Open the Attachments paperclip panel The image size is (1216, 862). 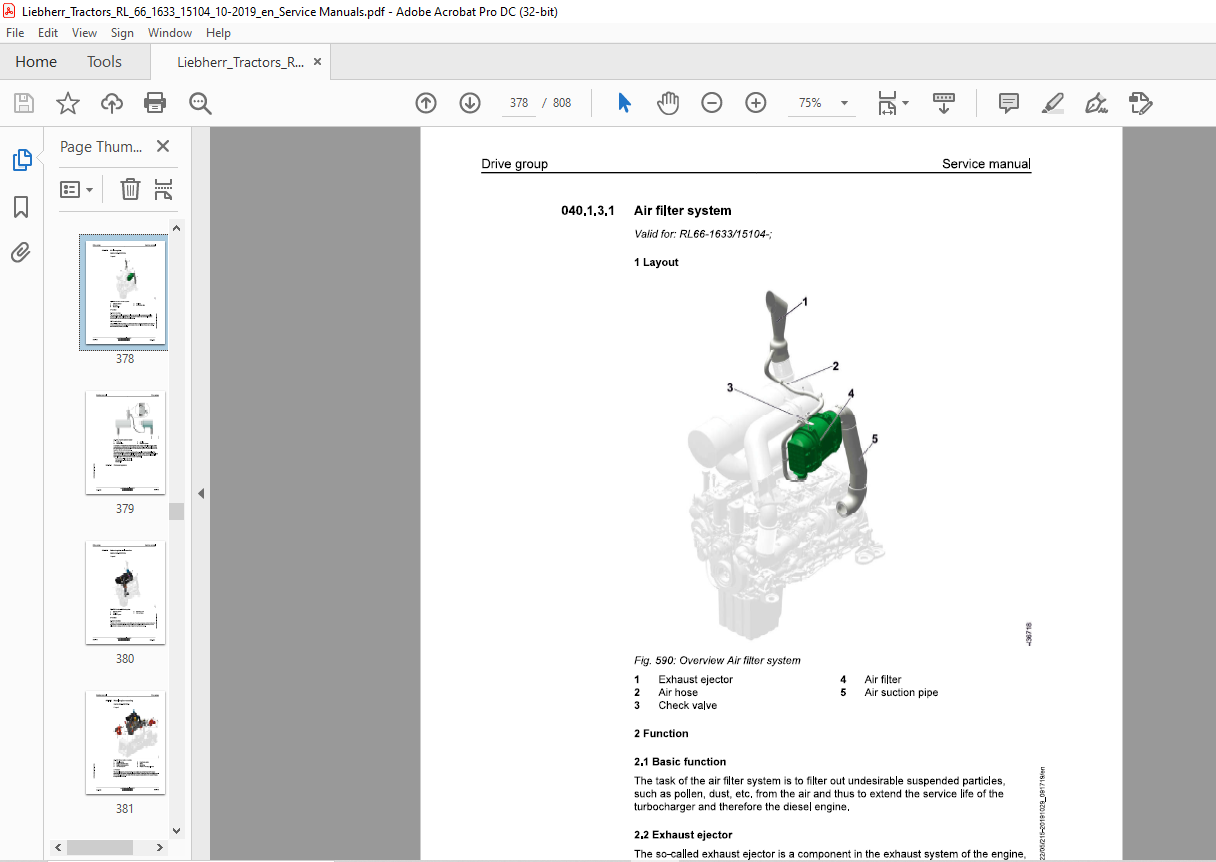tap(21, 252)
